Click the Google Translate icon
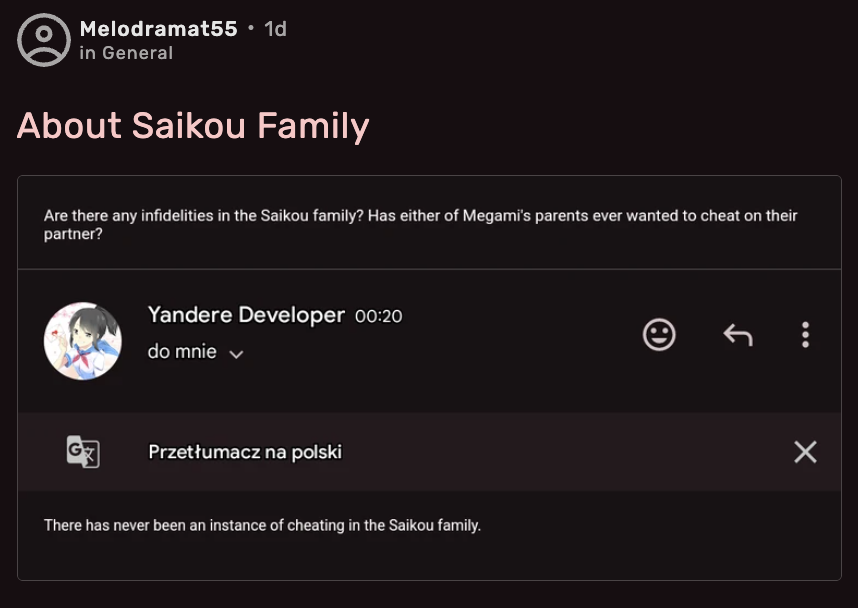Image resolution: width=858 pixels, height=608 pixels. pos(83,452)
